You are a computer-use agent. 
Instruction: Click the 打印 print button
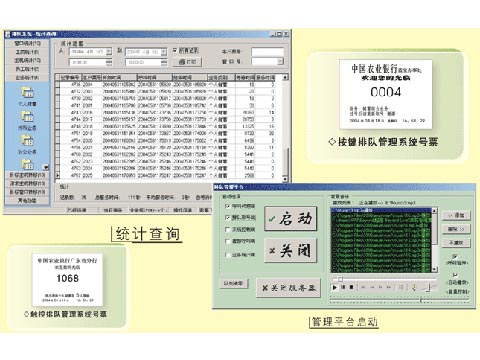click(x=187, y=62)
